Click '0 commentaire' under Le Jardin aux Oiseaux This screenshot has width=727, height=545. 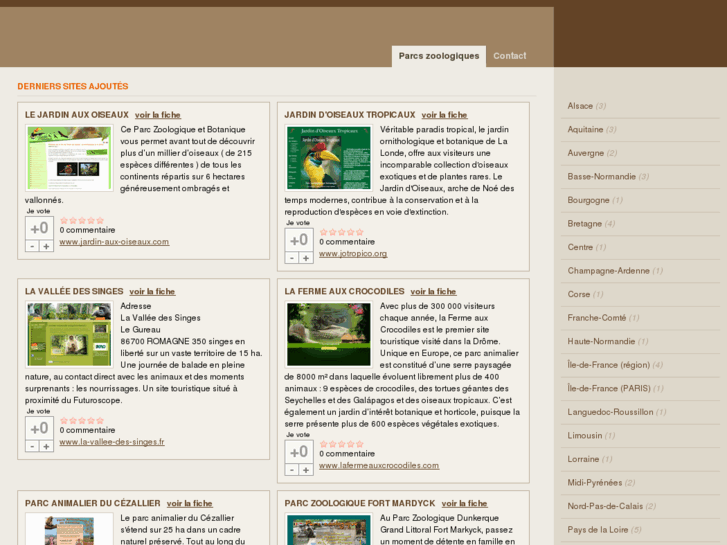tap(87, 230)
